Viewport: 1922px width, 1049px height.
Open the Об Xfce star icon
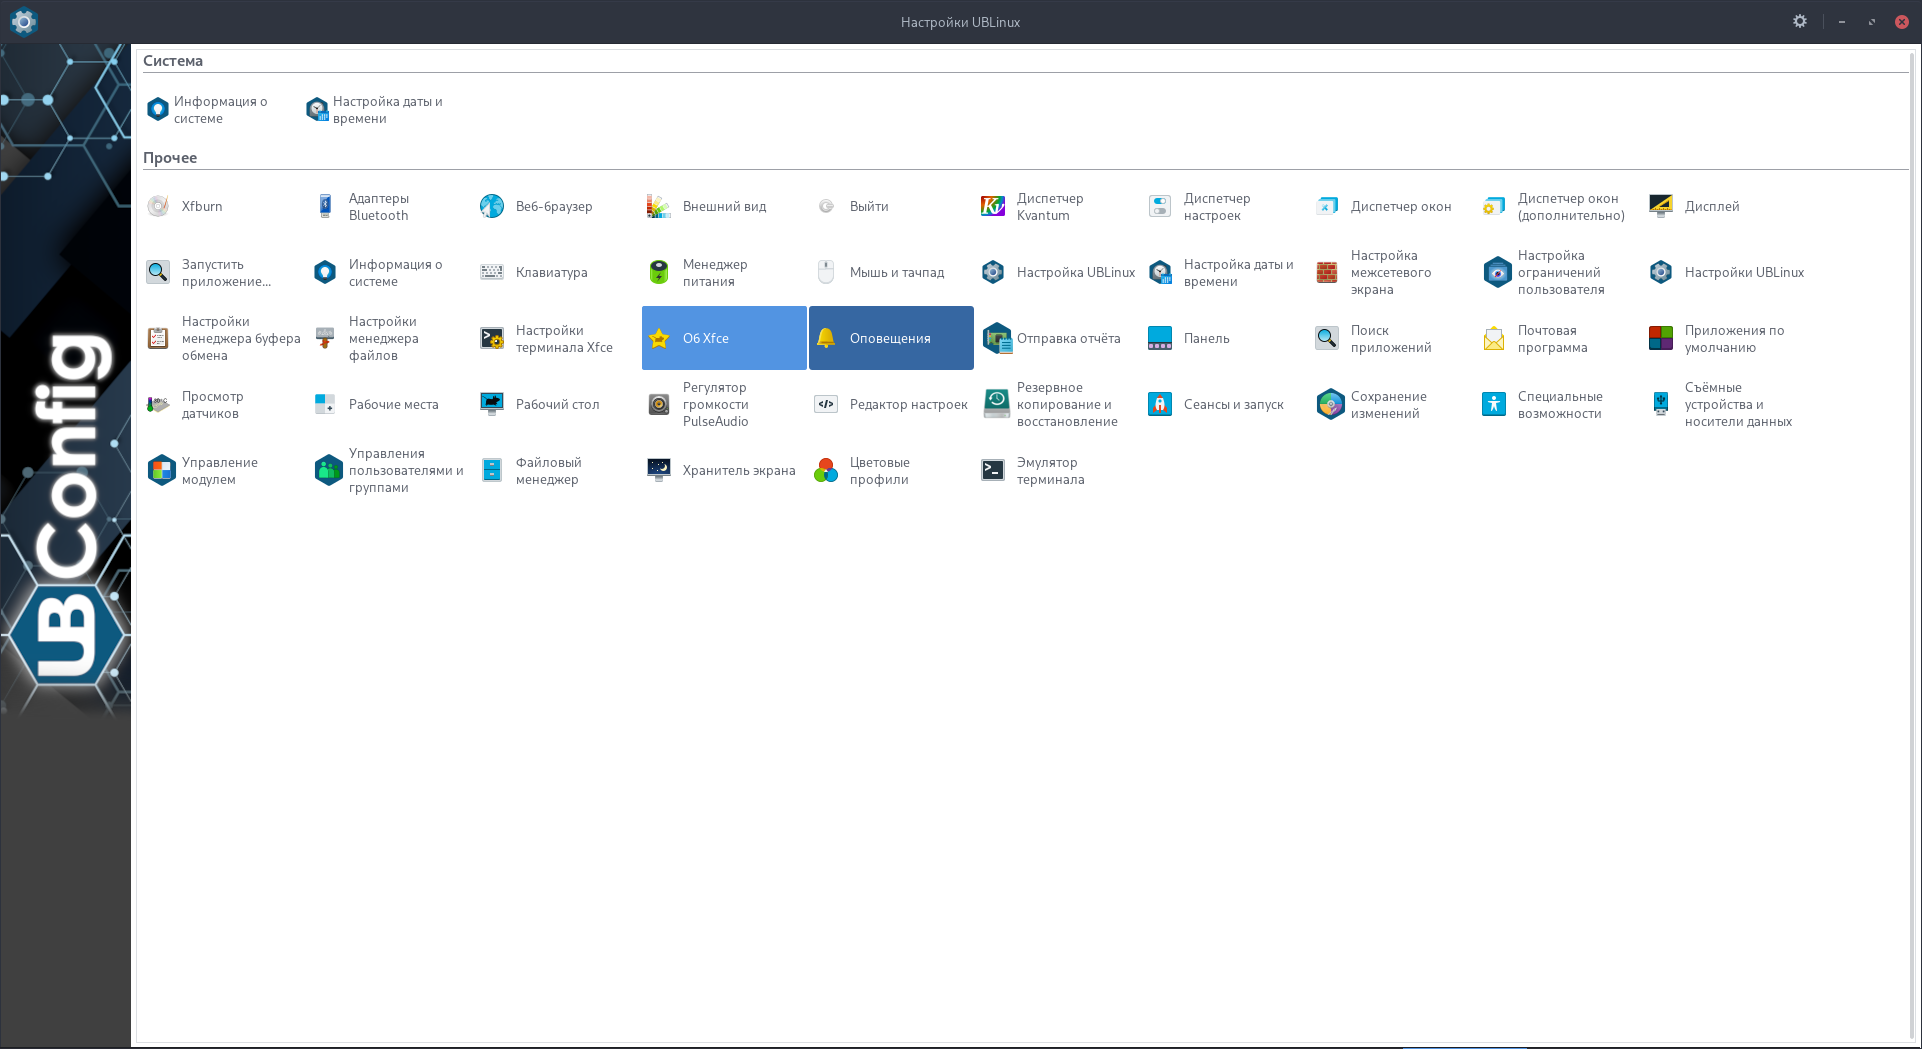(659, 339)
